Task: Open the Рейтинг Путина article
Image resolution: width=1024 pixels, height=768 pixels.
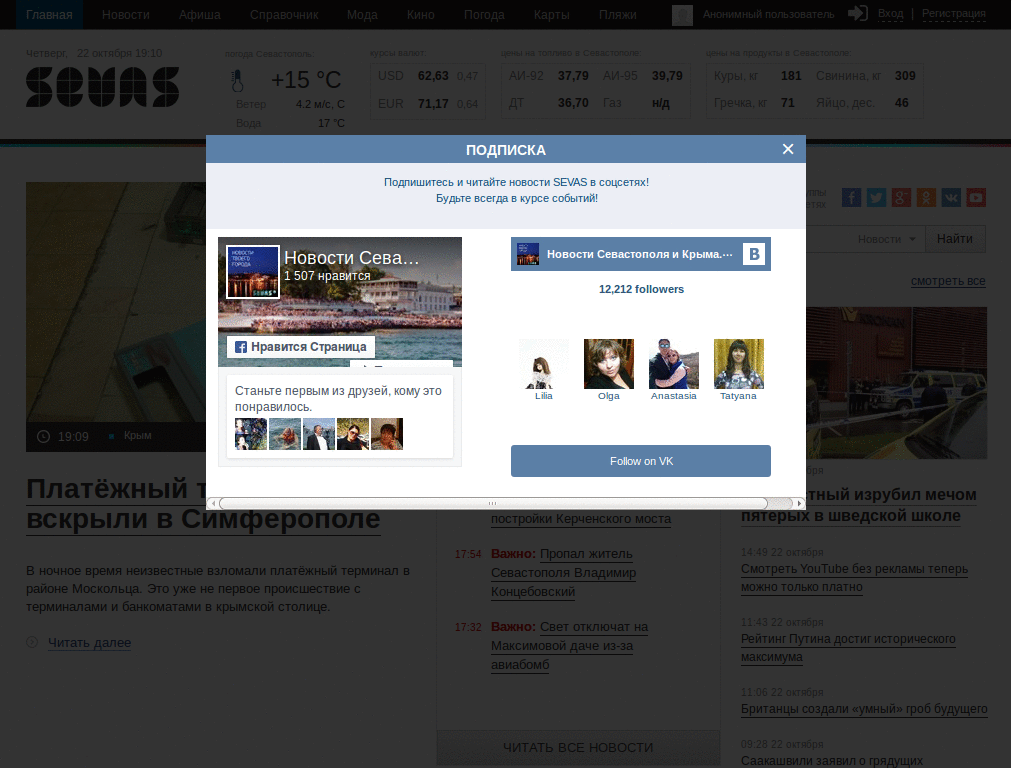Action: click(x=848, y=647)
